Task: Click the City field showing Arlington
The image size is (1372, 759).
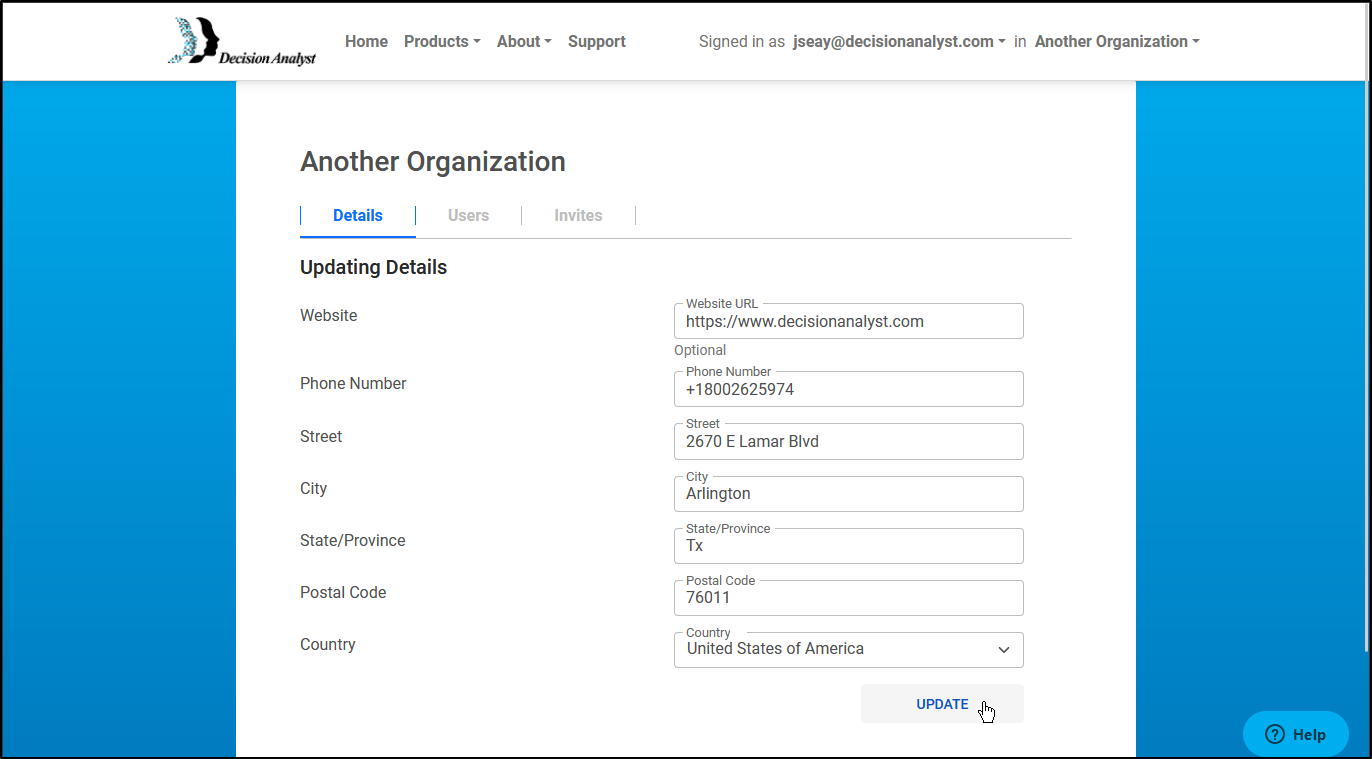Action: [x=848, y=493]
